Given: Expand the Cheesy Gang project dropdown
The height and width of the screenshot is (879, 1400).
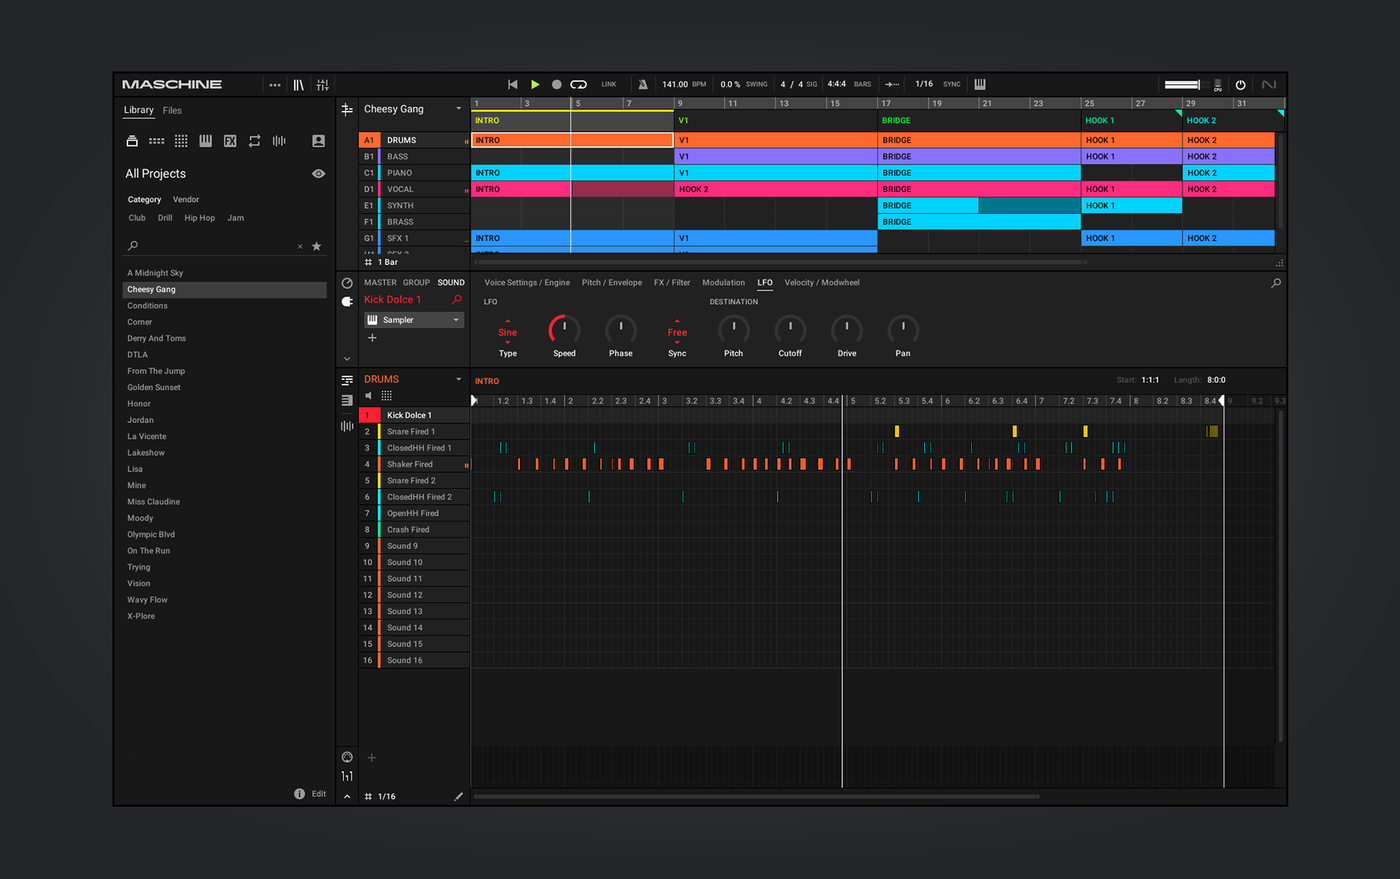Looking at the screenshot, I should (x=459, y=109).
